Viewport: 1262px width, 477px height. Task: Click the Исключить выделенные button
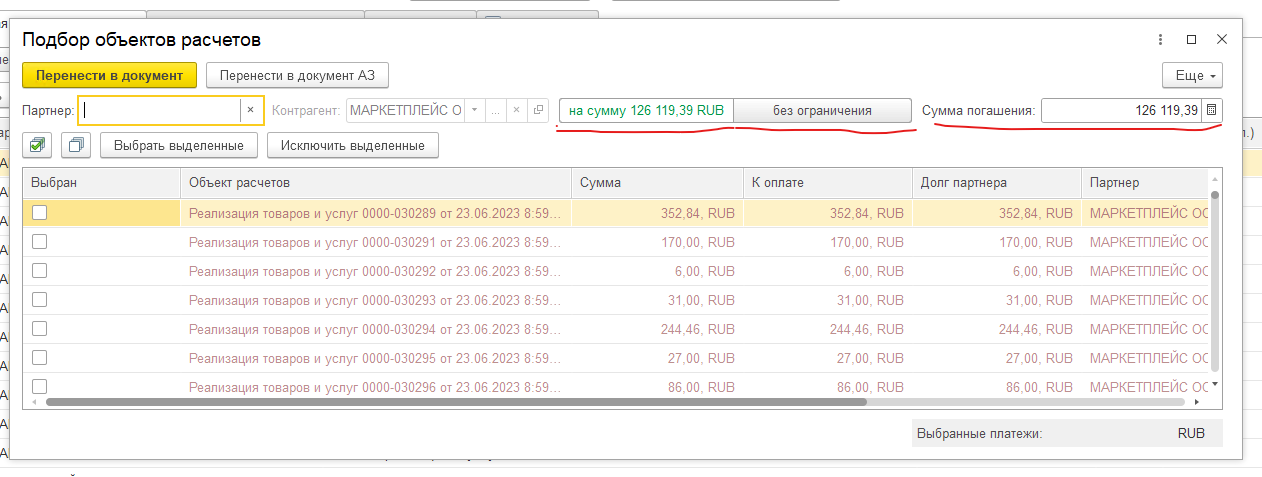[x=352, y=145]
